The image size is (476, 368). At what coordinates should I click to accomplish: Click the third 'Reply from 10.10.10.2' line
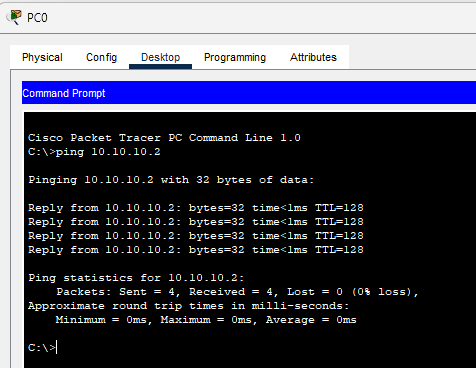tap(196, 236)
